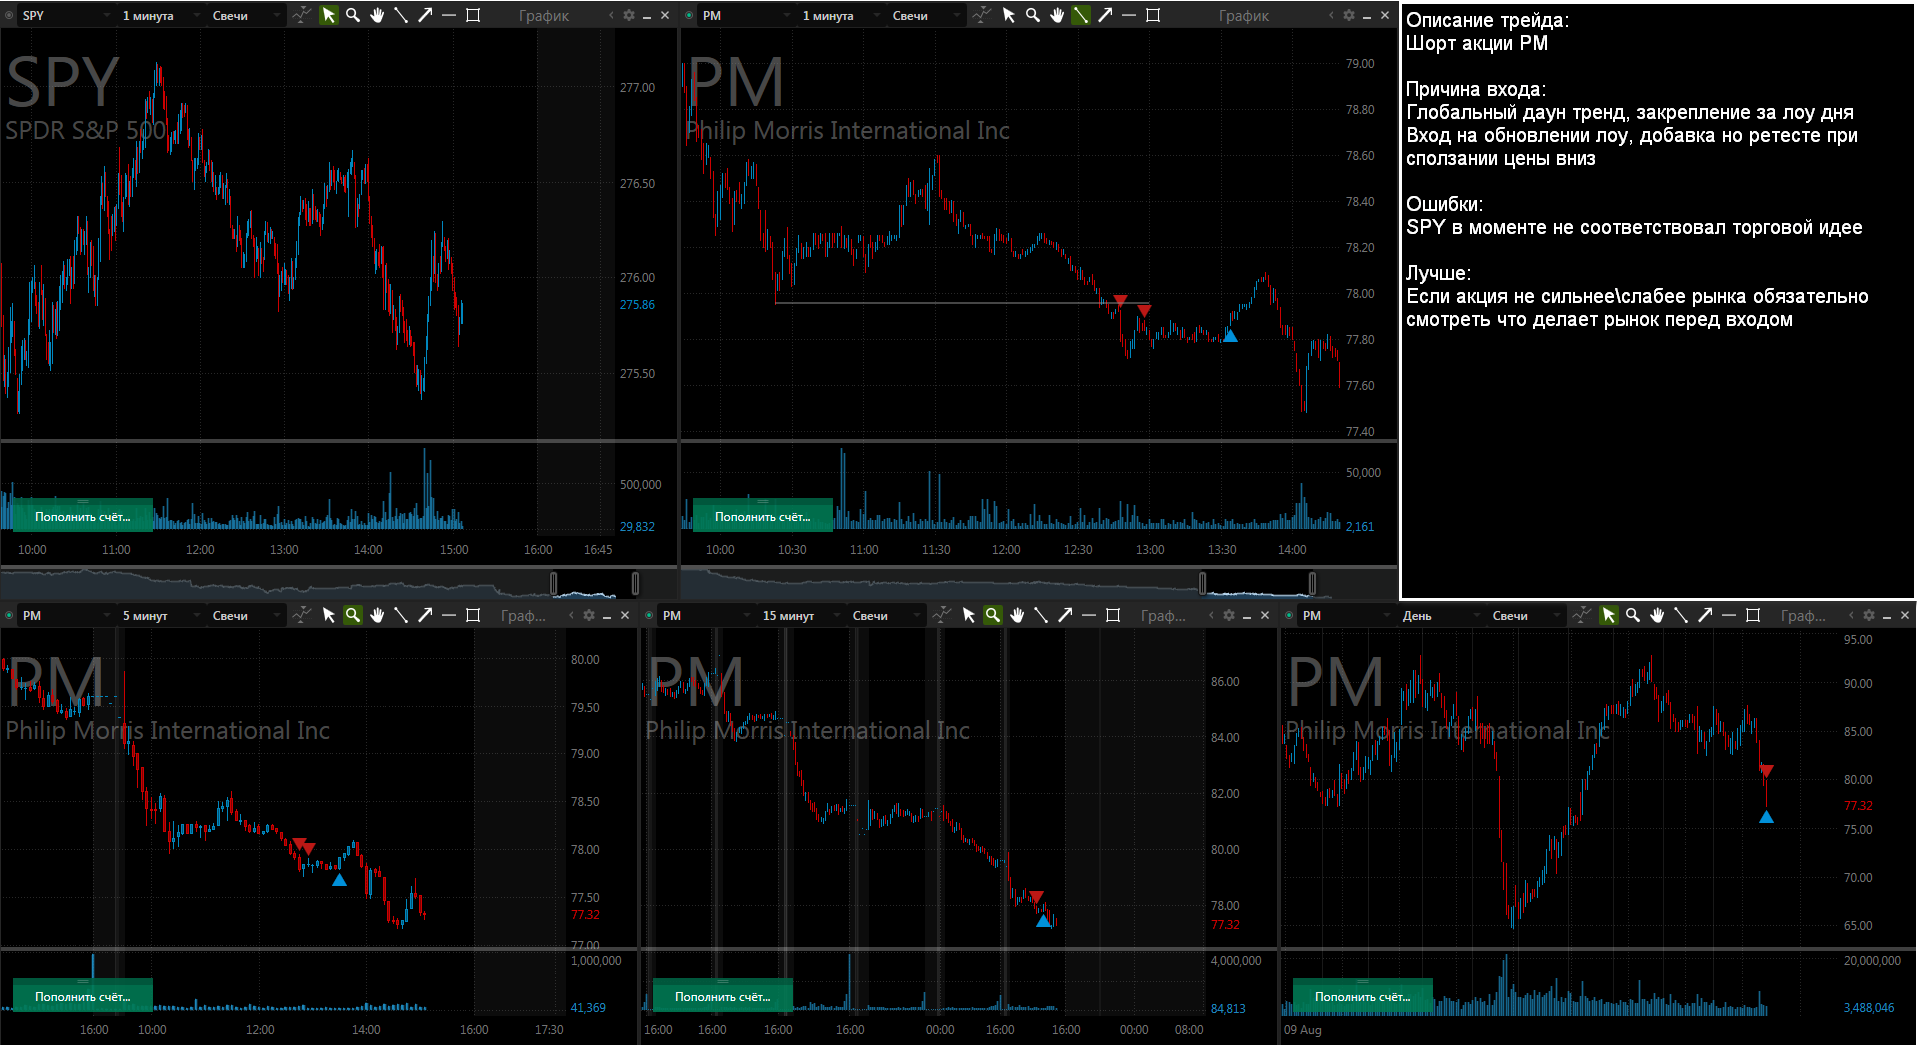Image resolution: width=1917 pixels, height=1046 pixels.
Task: Select the pointer tool in PM 5-minute chart
Action: (x=328, y=615)
